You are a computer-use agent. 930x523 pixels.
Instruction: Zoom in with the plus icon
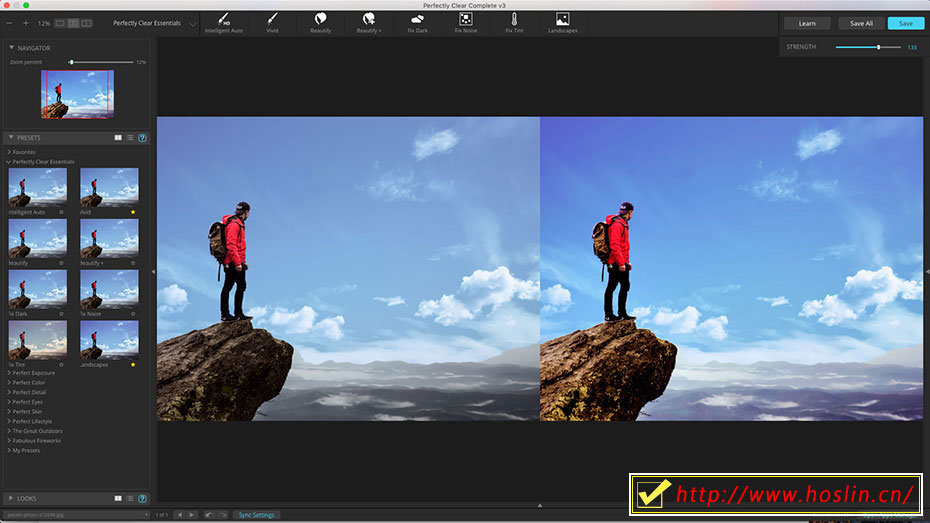[x=26, y=23]
